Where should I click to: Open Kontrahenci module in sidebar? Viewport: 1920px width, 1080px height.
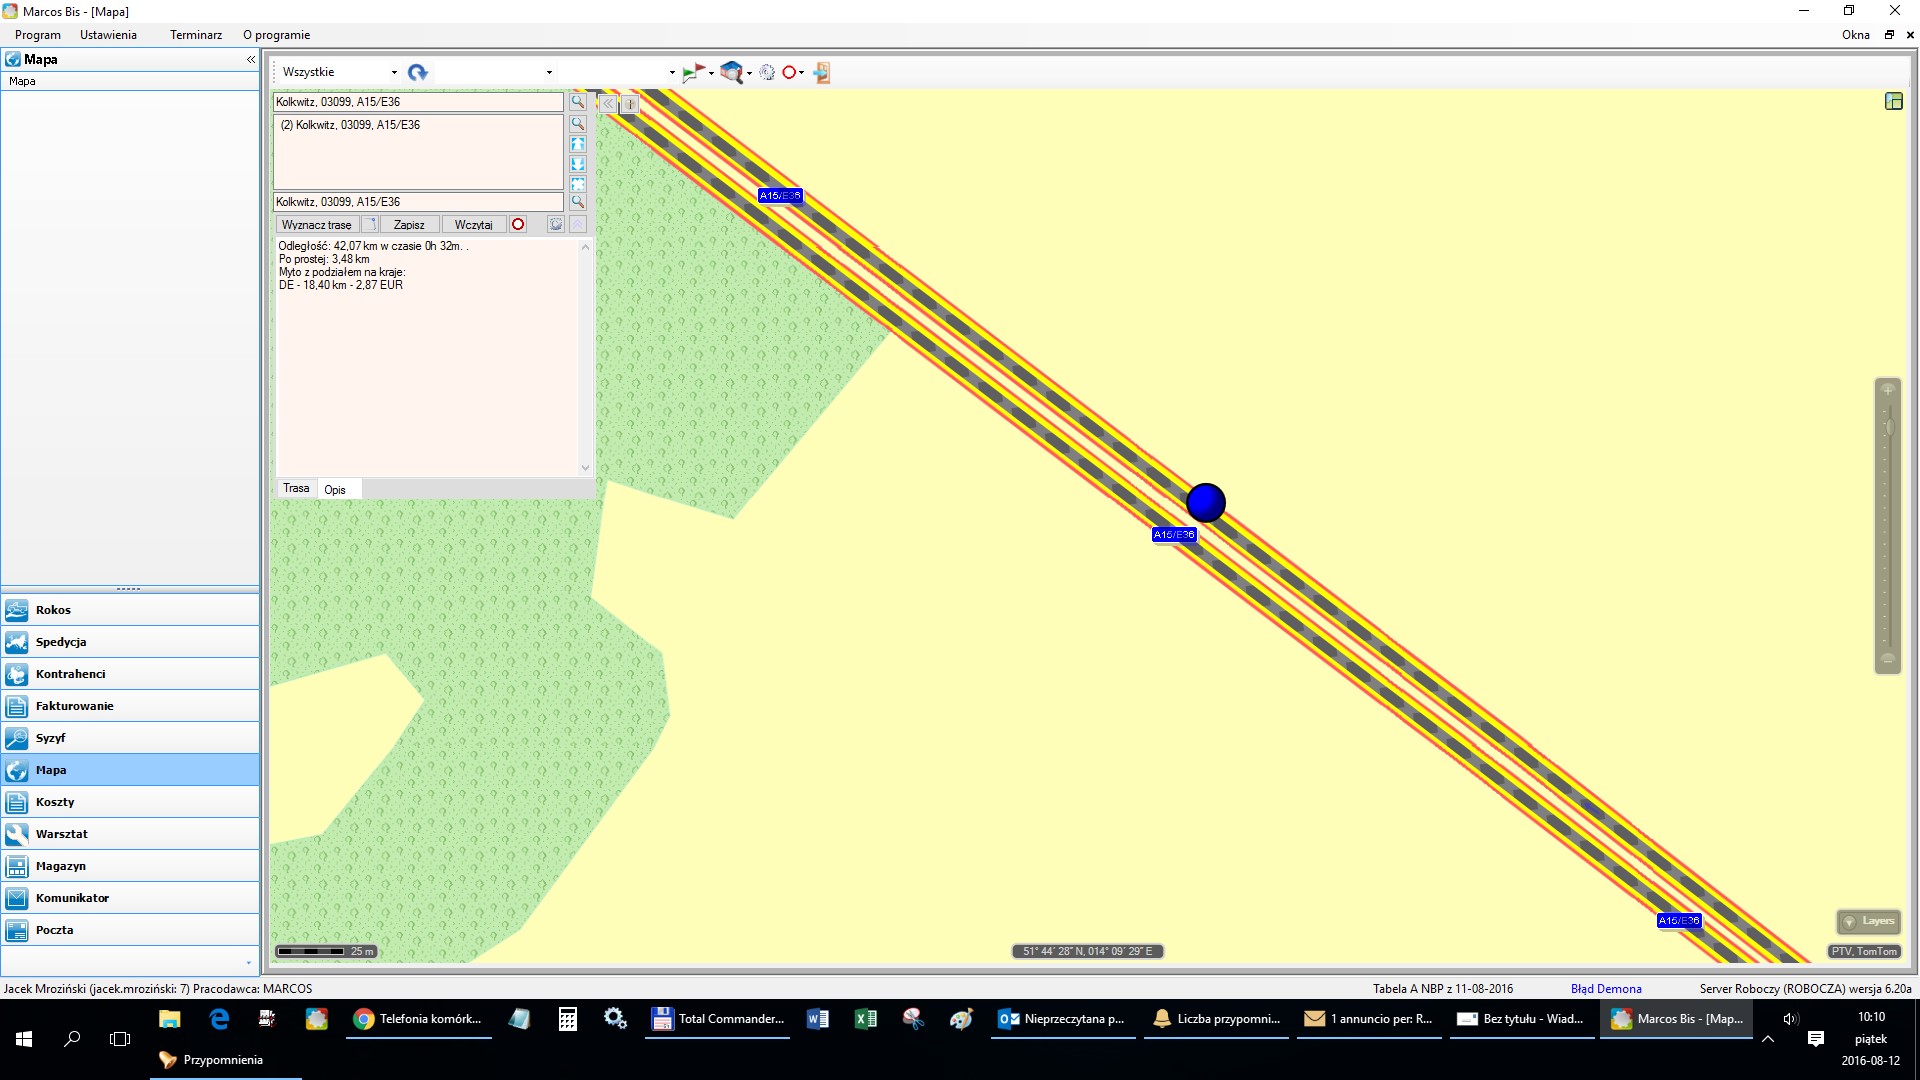click(70, 674)
